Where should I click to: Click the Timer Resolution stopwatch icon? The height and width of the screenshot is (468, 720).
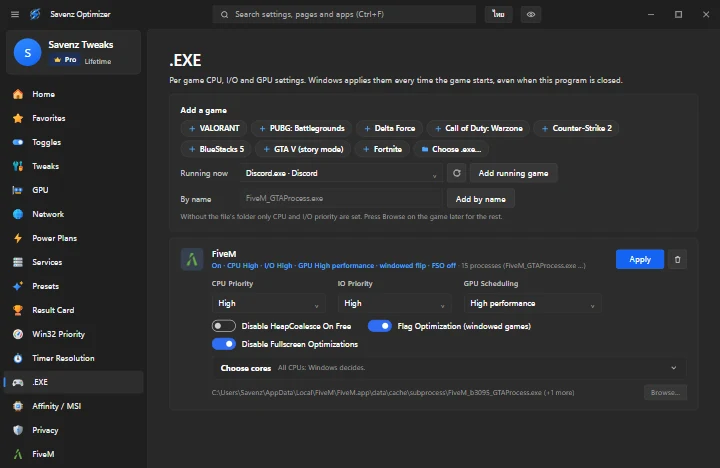(18, 358)
